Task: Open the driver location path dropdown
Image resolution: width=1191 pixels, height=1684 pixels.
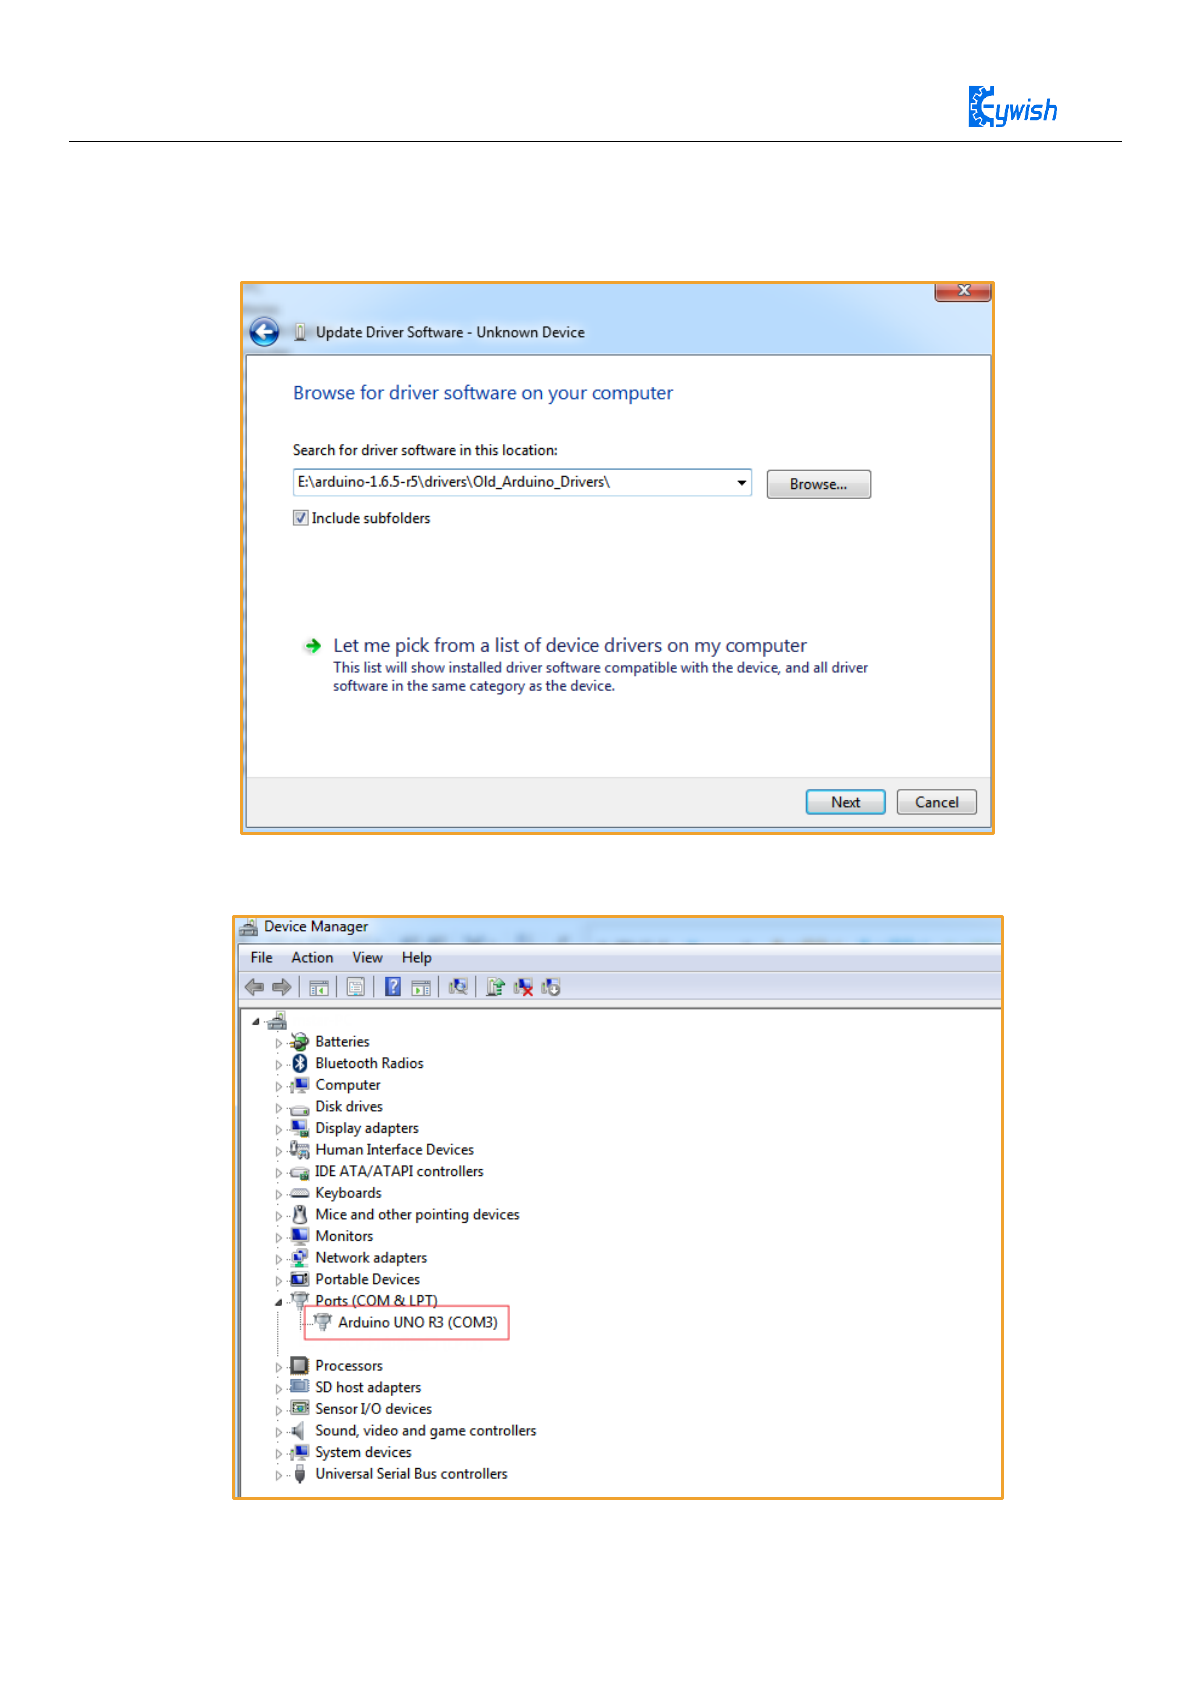Action: [x=741, y=483]
